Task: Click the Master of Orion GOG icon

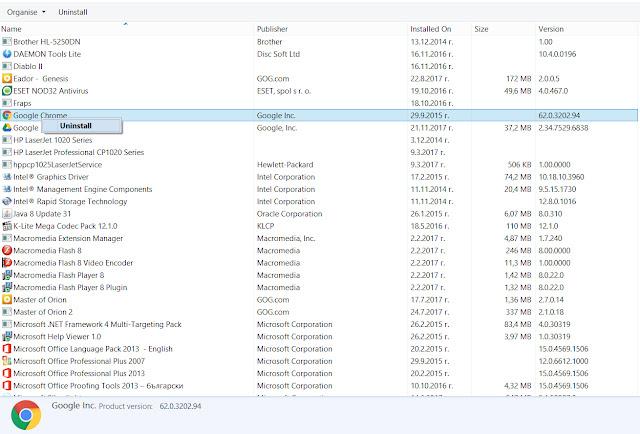Action: click(7, 300)
